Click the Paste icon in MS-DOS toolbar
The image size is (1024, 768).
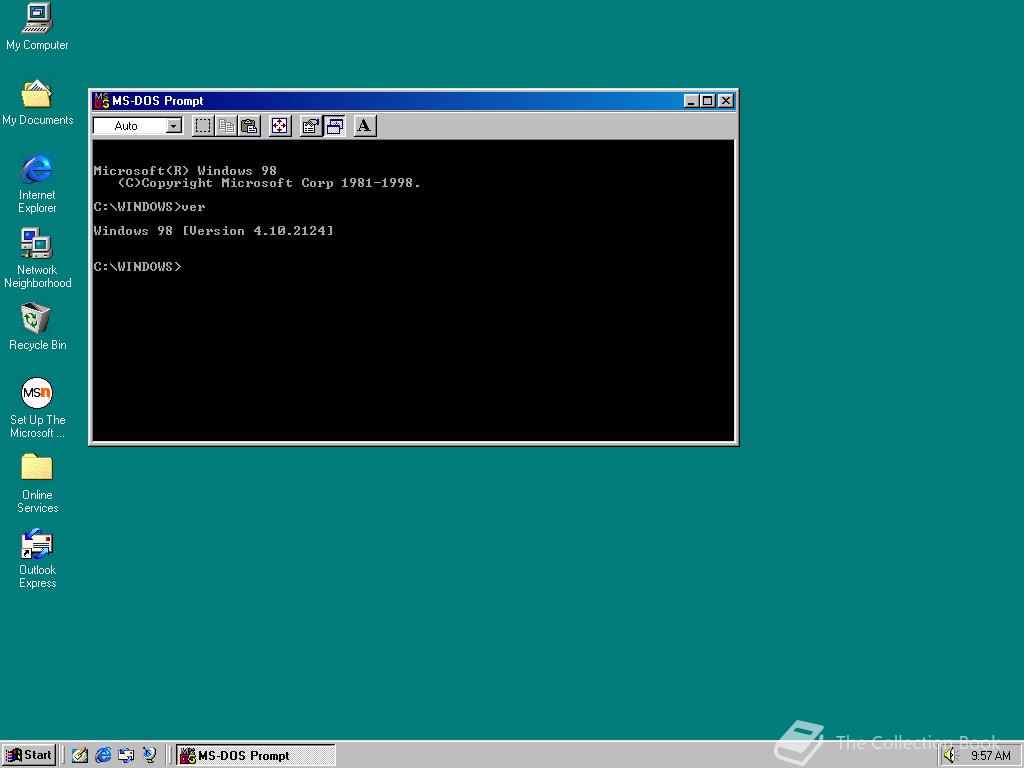249,125
